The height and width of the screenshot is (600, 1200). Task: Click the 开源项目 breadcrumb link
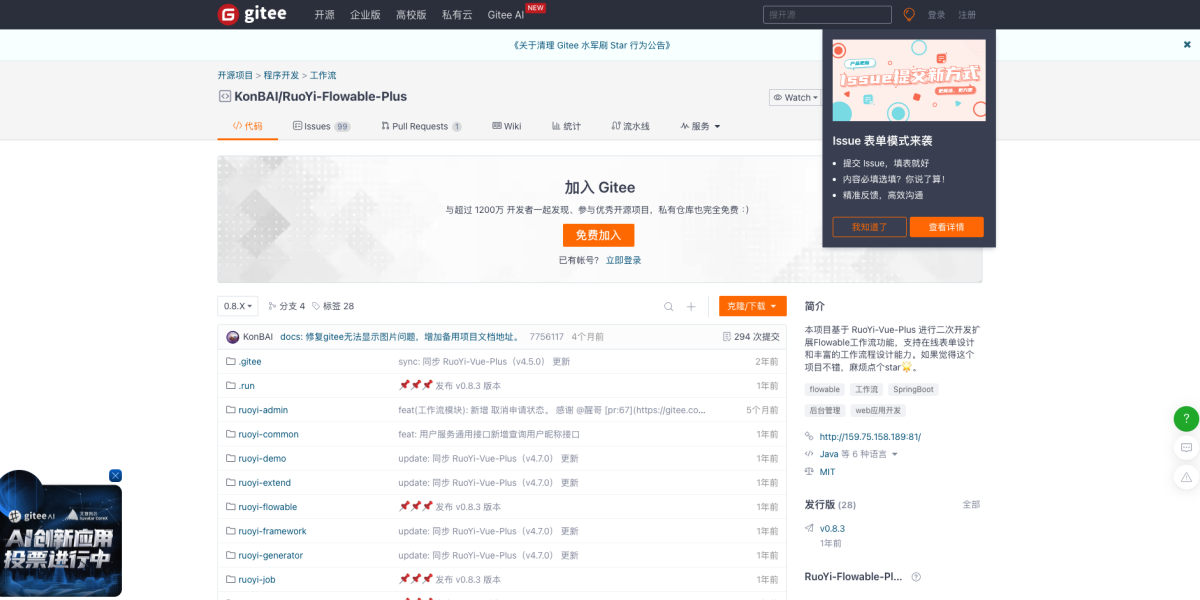236,75
